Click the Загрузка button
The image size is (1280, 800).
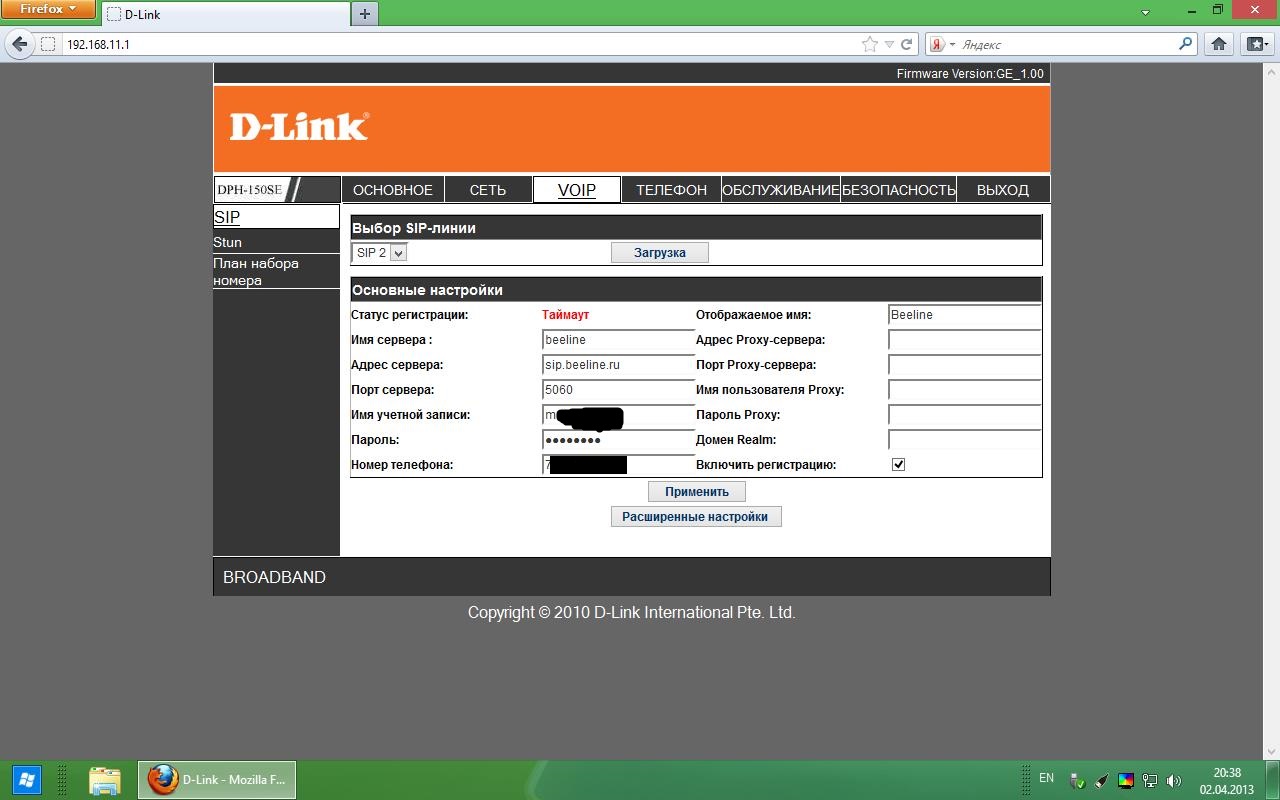pyautogui.click(x=660, y=253)
